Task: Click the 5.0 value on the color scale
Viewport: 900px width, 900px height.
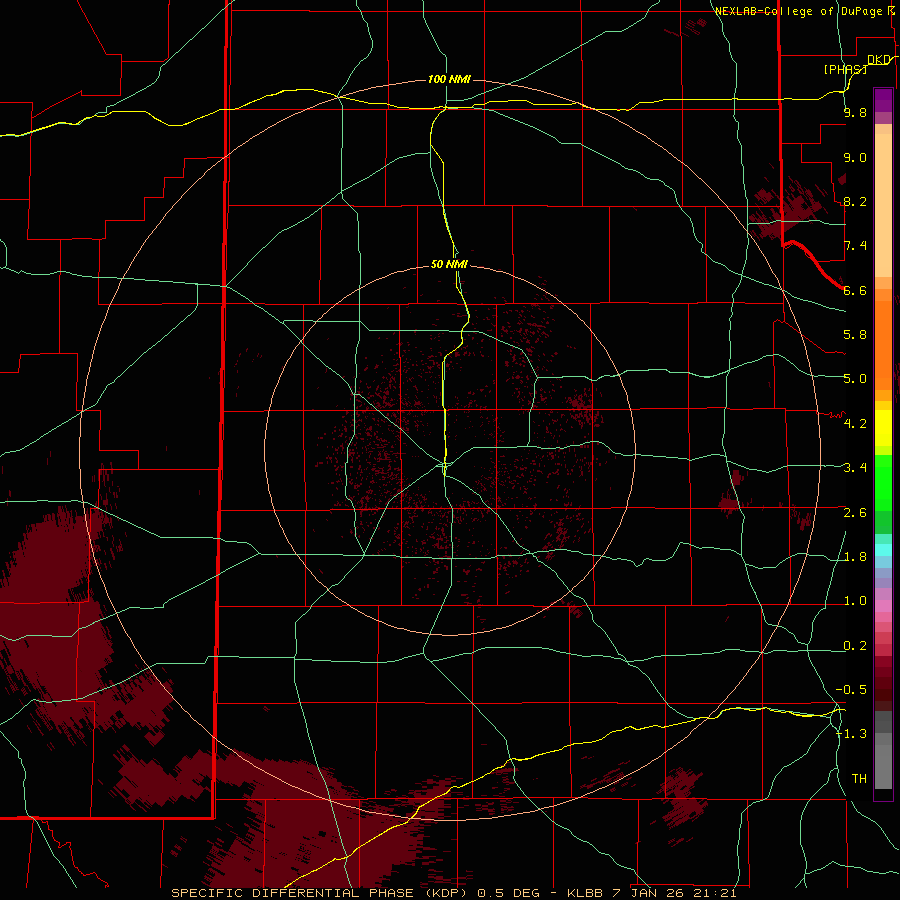Action: point(855,379)
